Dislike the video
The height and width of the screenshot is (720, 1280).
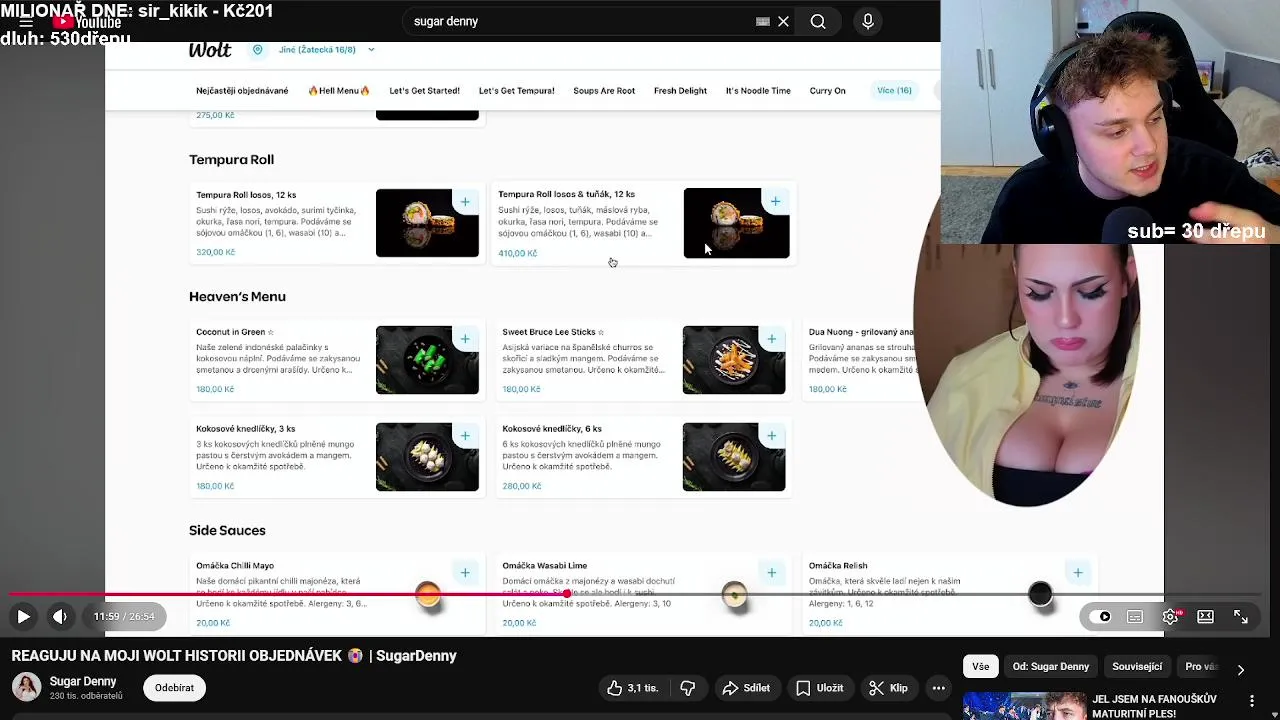click(687, 688)
